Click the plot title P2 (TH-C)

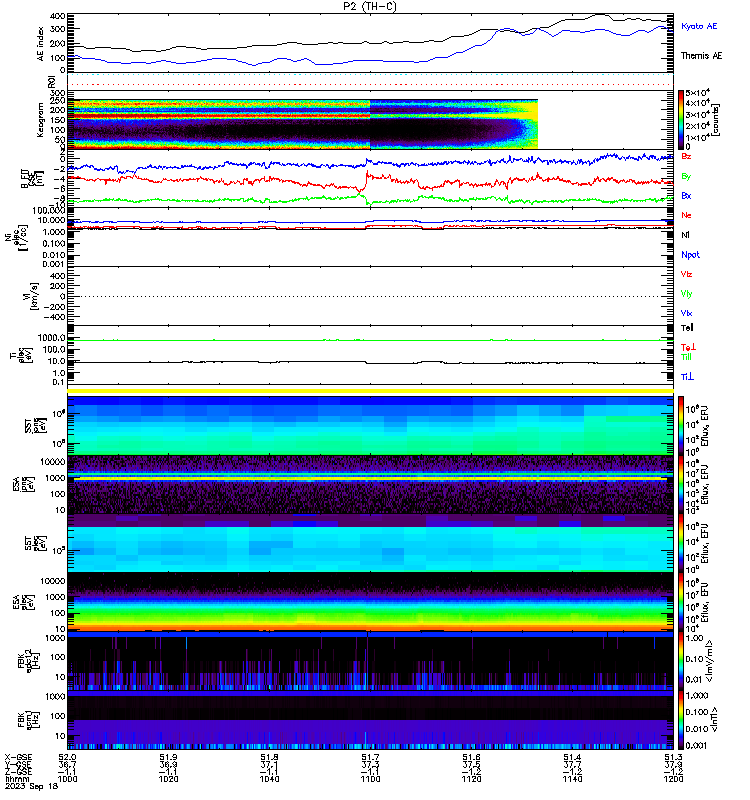point(370,6)
